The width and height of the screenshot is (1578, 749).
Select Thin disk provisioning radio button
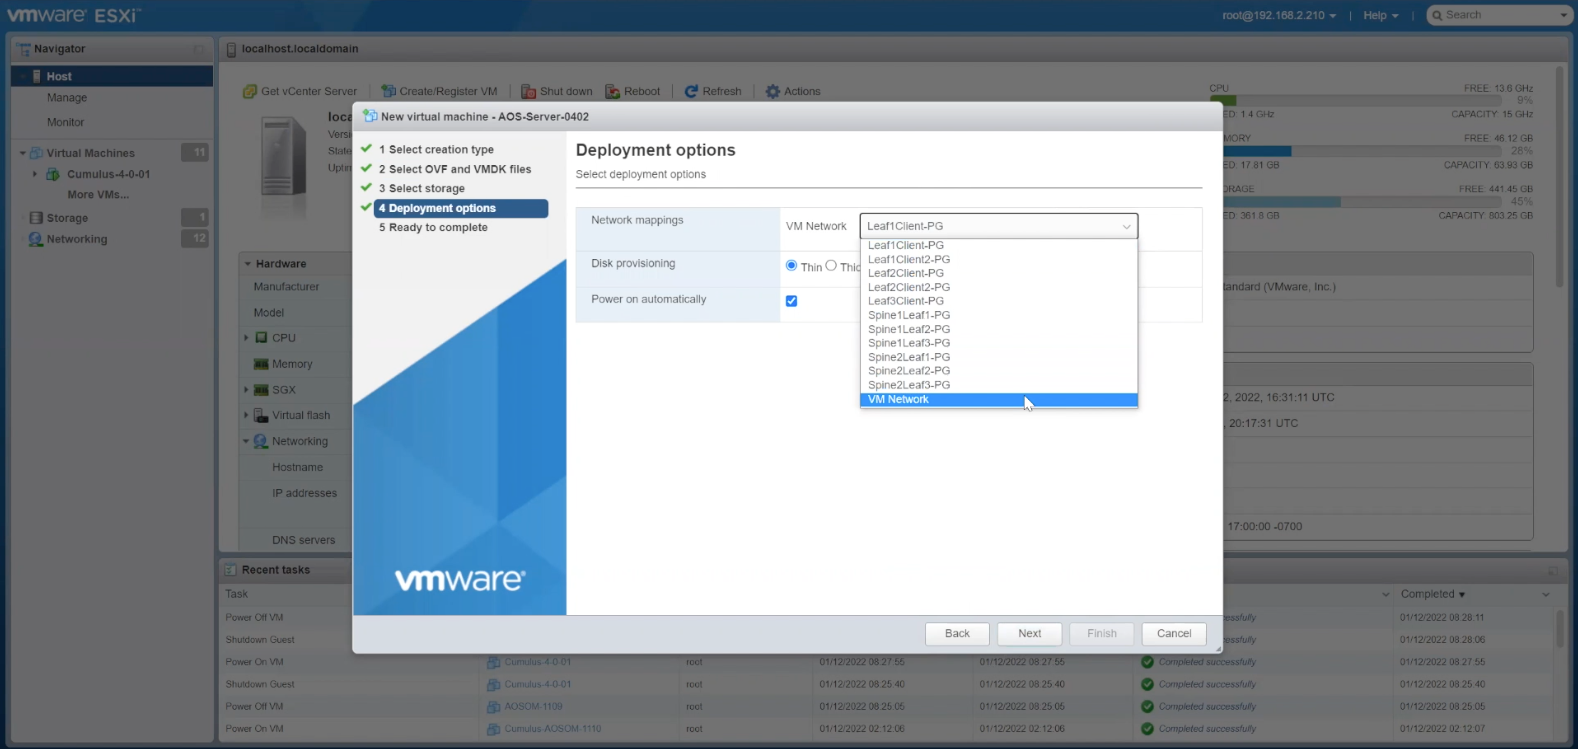[791, 266]
